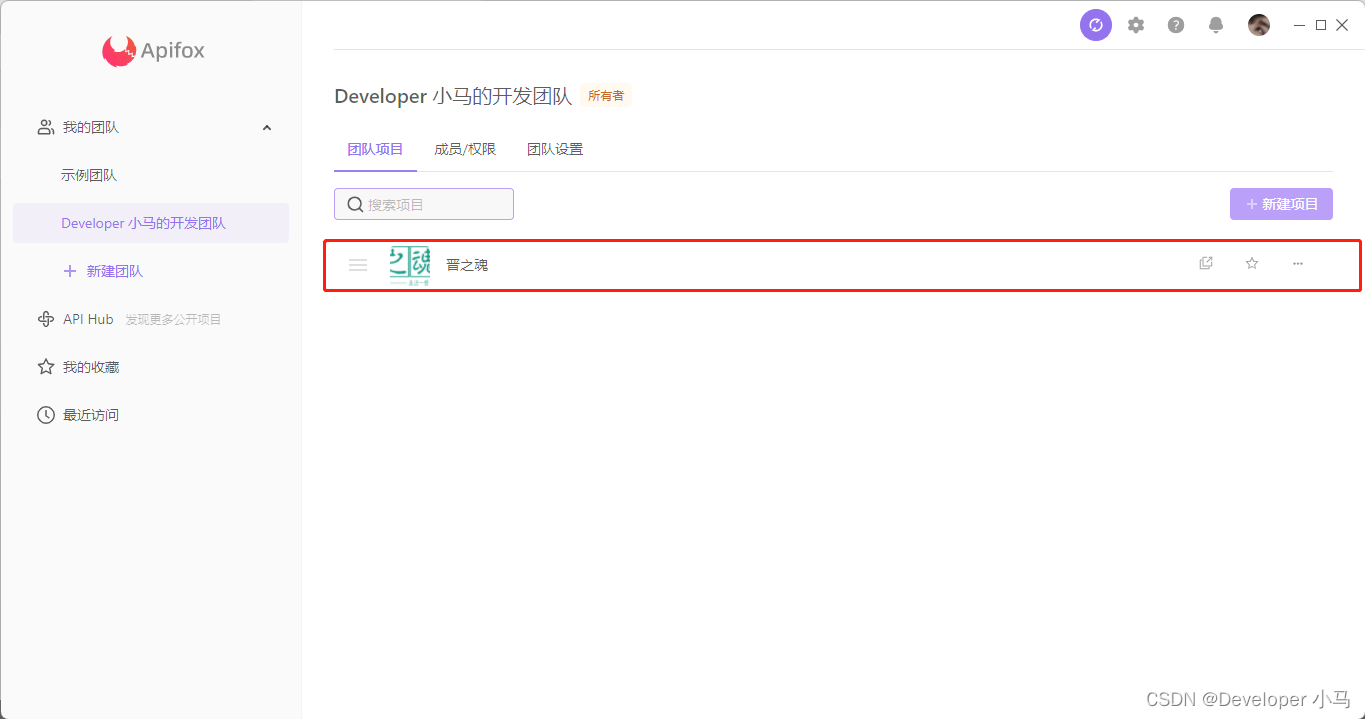The width and height of the screenshot is (1365, 719).
Task: Open 最近访问 recent visits
Action: (x=91, y=415)
